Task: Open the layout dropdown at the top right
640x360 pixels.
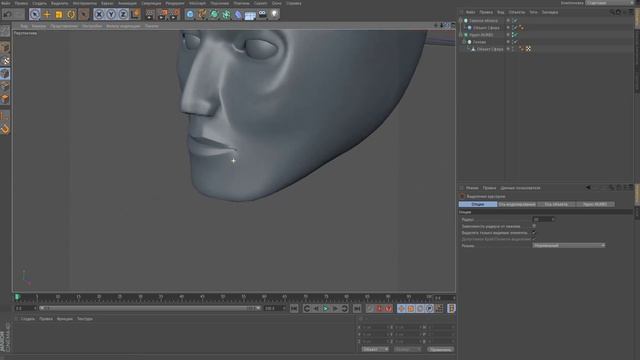Action: [x=609, y=3]
